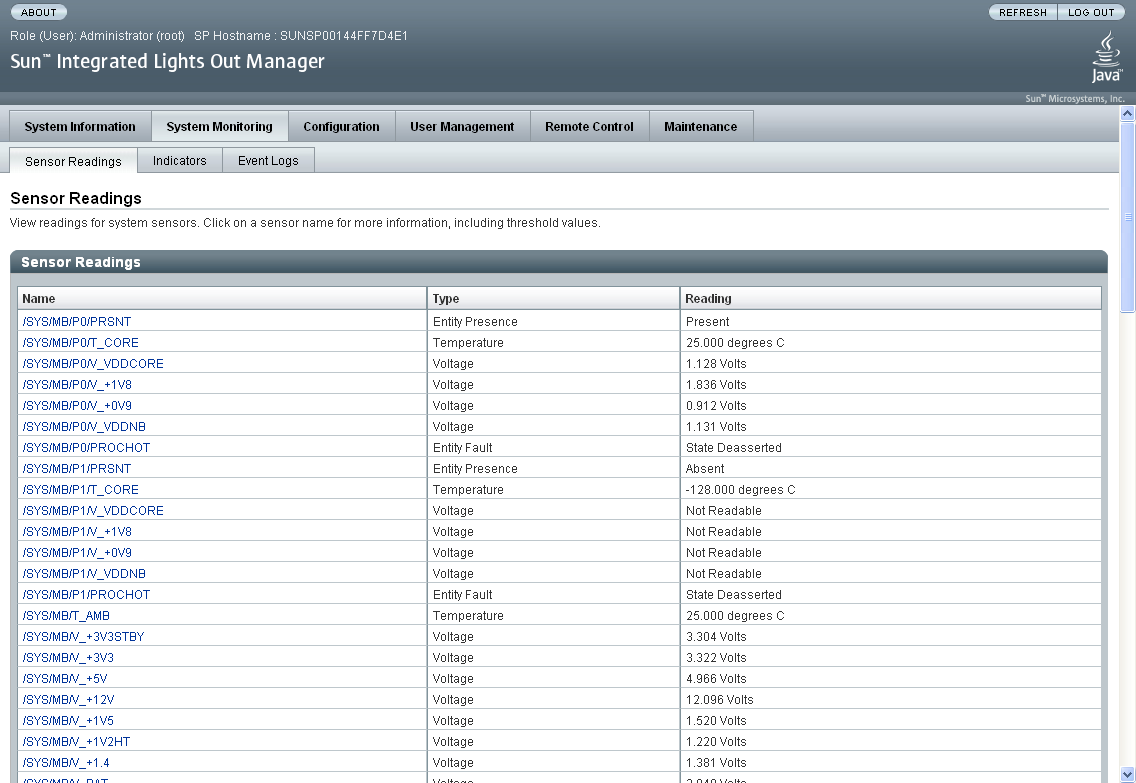Open the /SYS/MB/P1/PRSNT sensor link

pyautogui.click(x=77, y=469)
